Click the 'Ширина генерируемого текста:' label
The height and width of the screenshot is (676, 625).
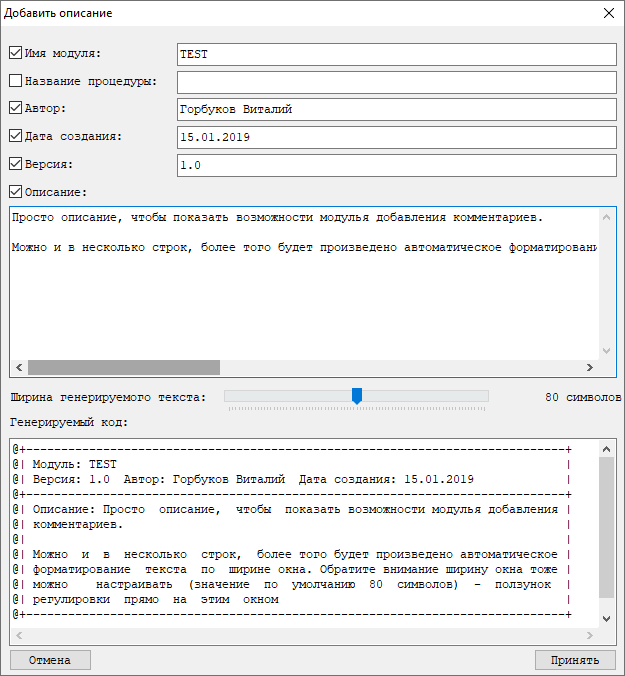tap(108, 397)
